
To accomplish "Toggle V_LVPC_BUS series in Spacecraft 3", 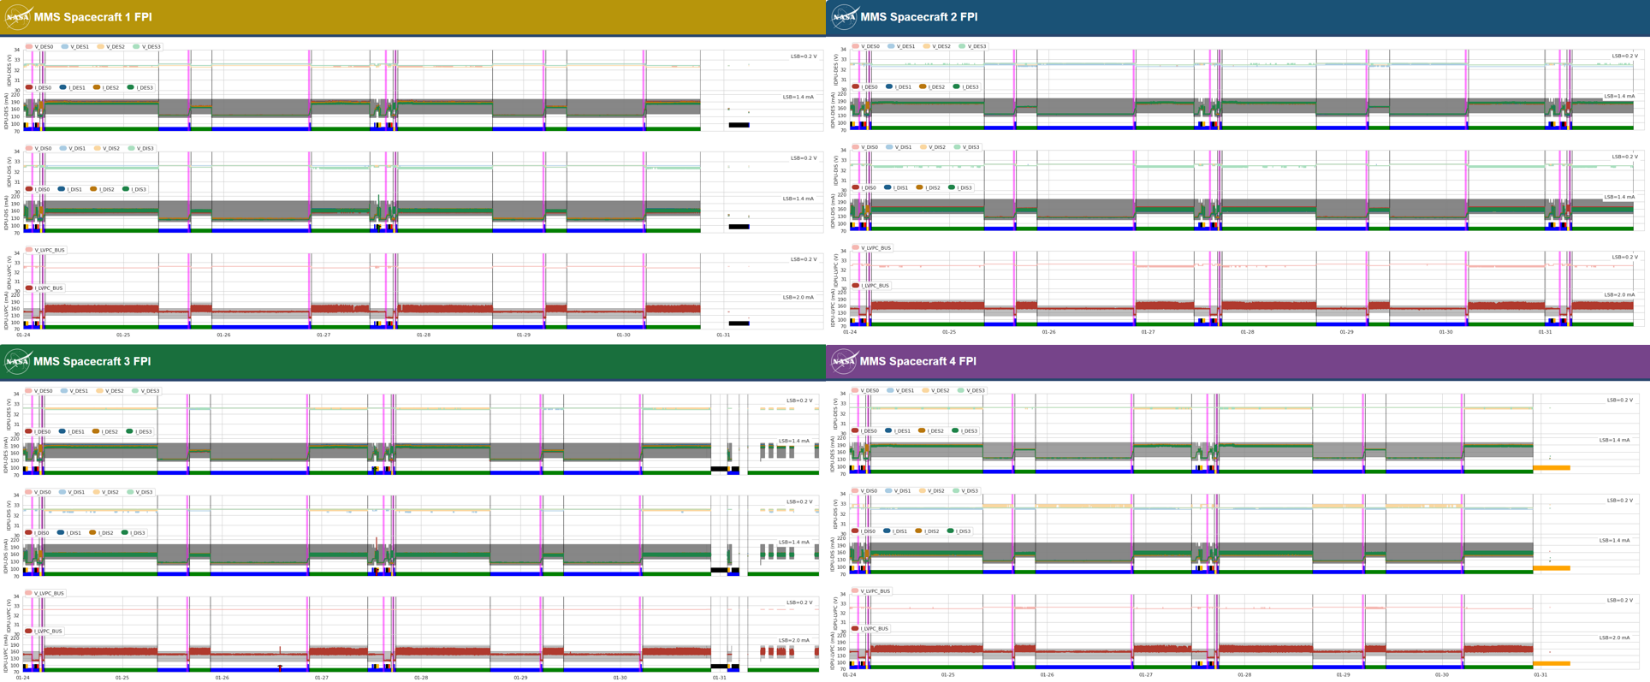I will pyautogui.click(x=46, y=594).
